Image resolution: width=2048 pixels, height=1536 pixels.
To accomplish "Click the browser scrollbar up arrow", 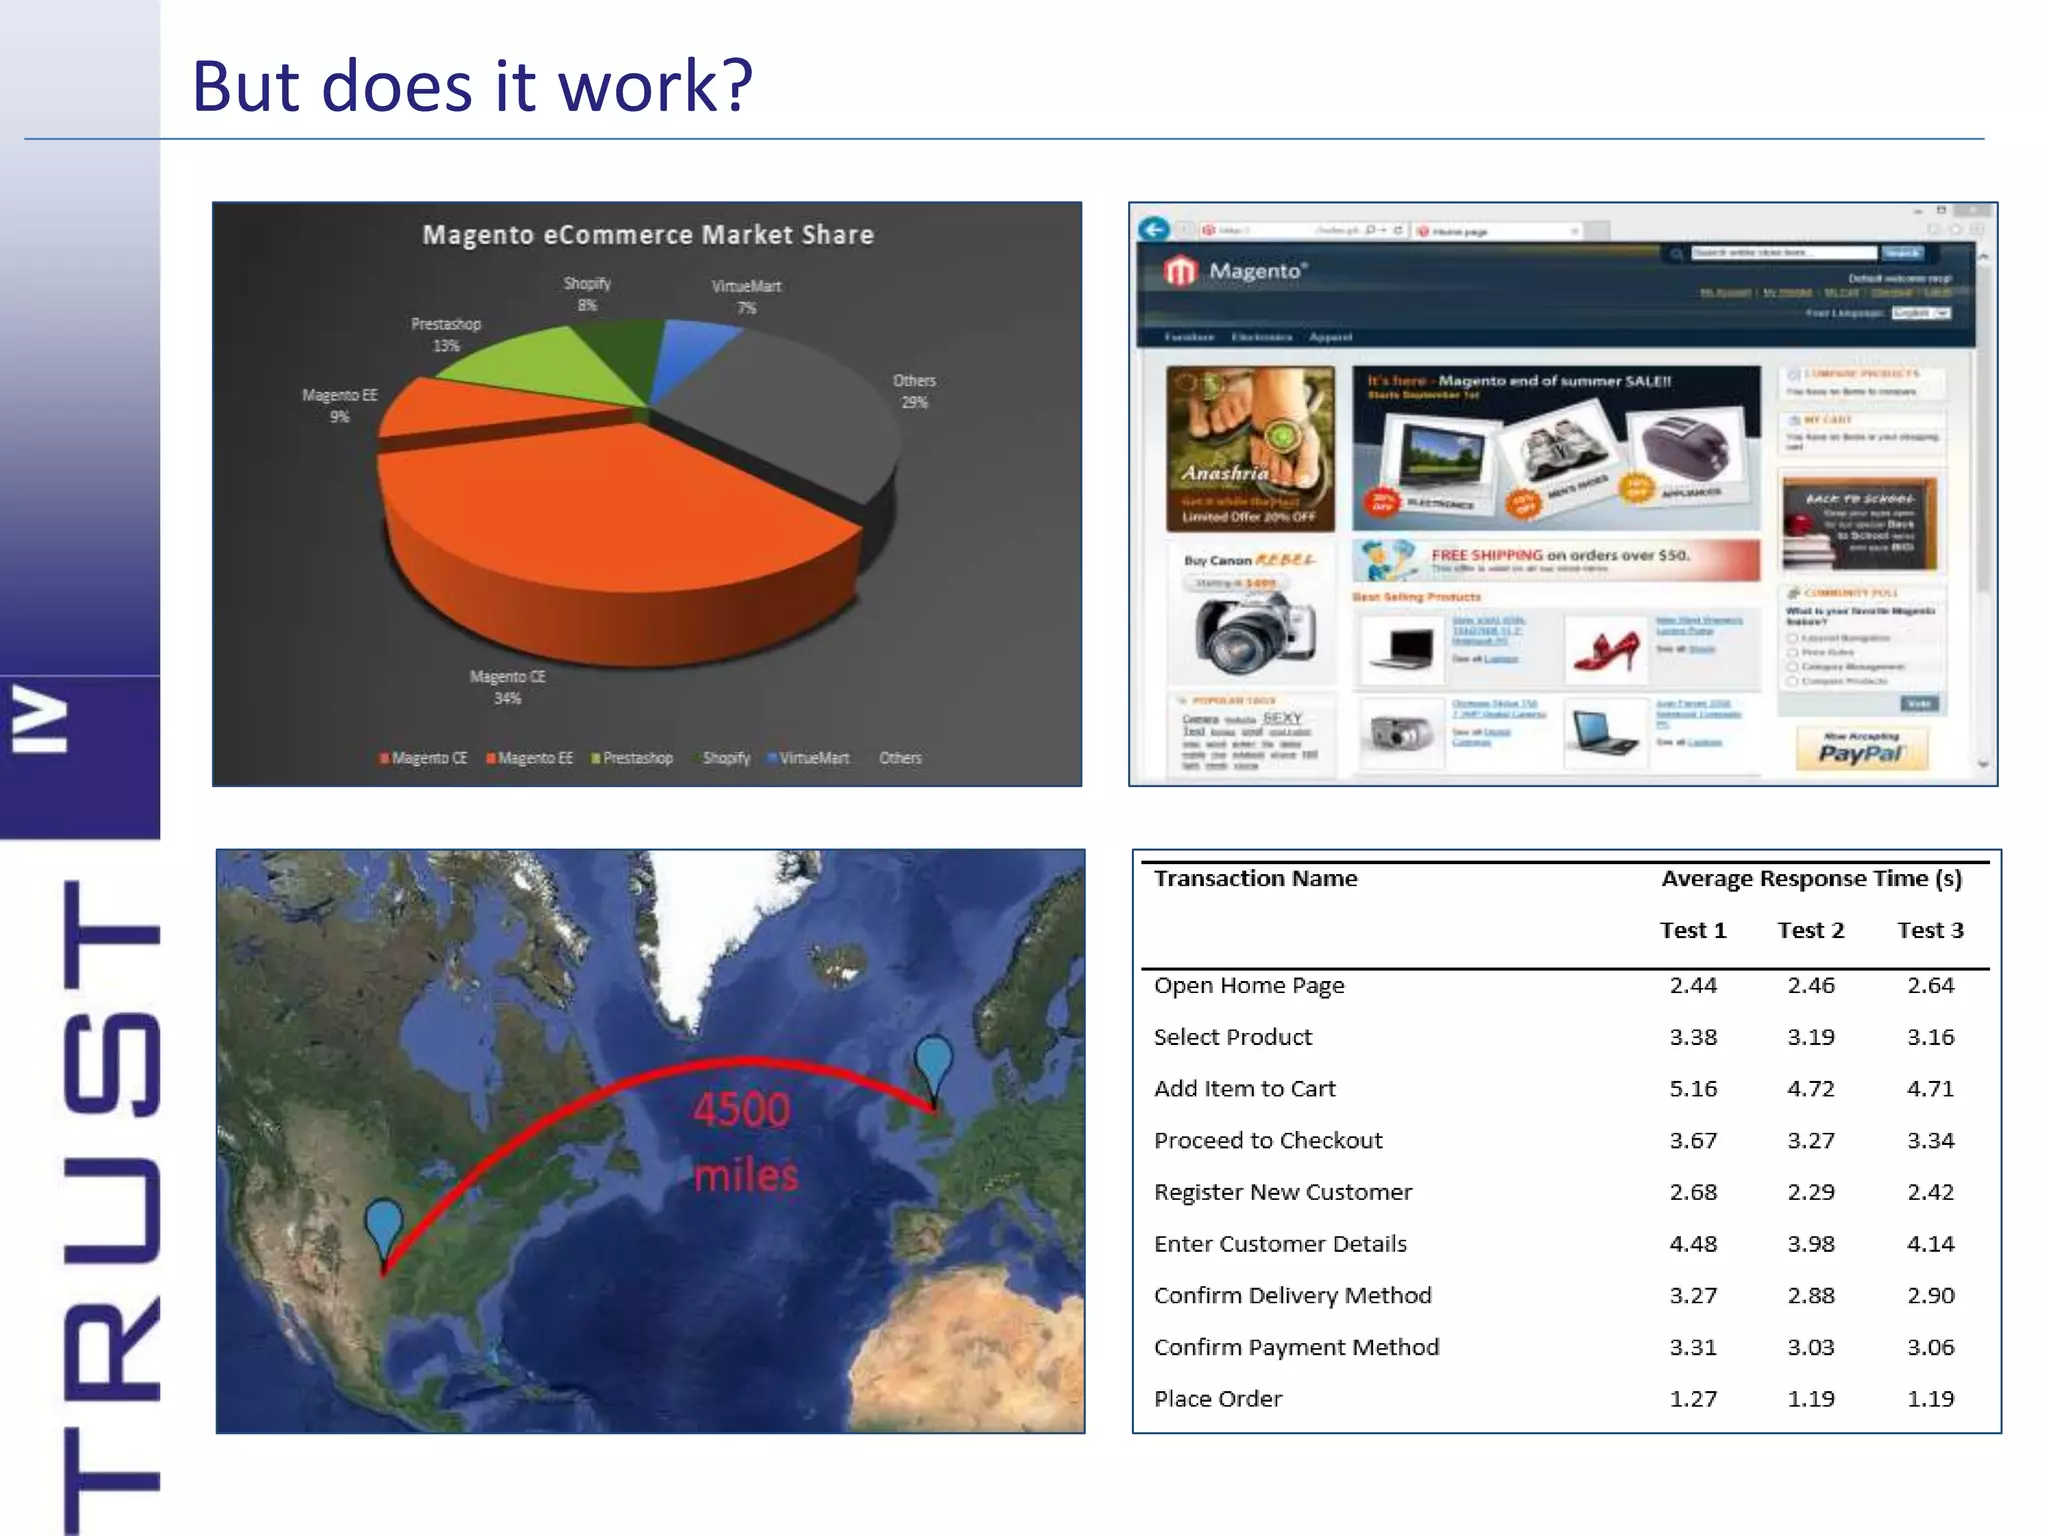I will 1984,257.
